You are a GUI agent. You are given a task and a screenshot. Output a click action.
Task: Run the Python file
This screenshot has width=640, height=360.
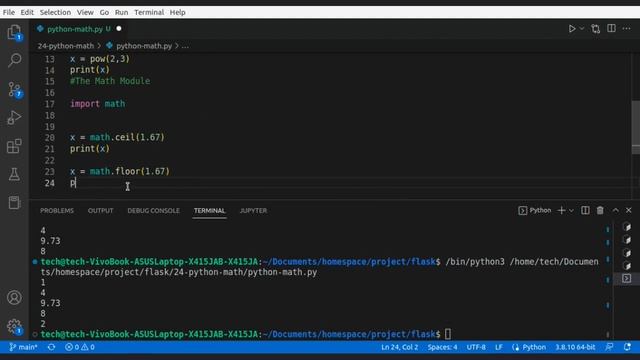pos(572,29)
